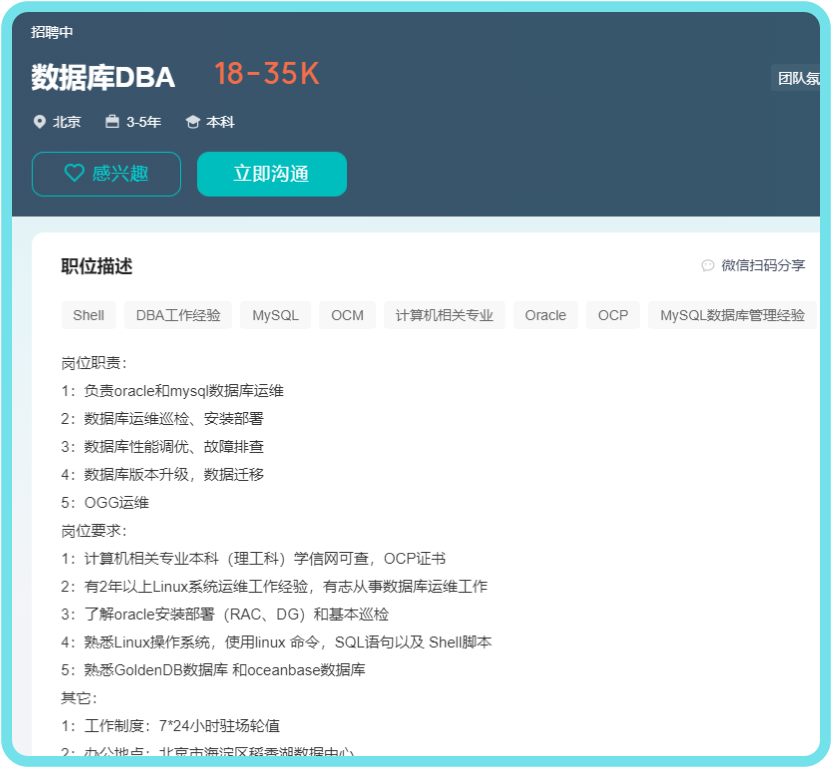The image size is (832, 768).
Task: Click the MySQL skill tag
Action: 275,315
